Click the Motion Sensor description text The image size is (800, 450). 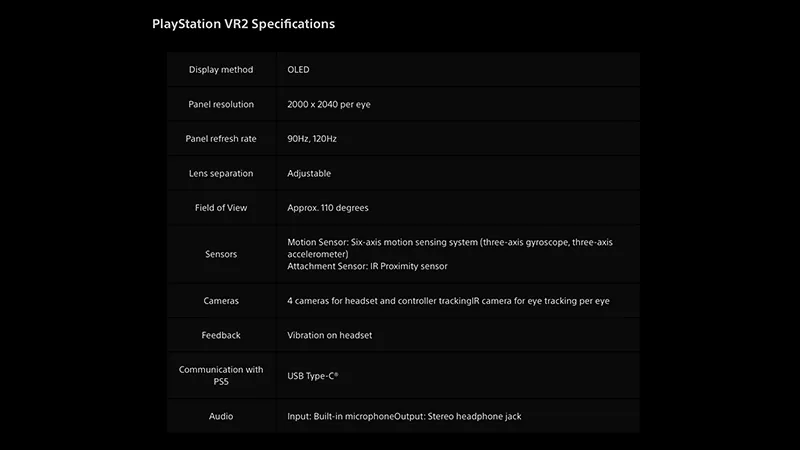pyautogui.click(x=450, y=248)
